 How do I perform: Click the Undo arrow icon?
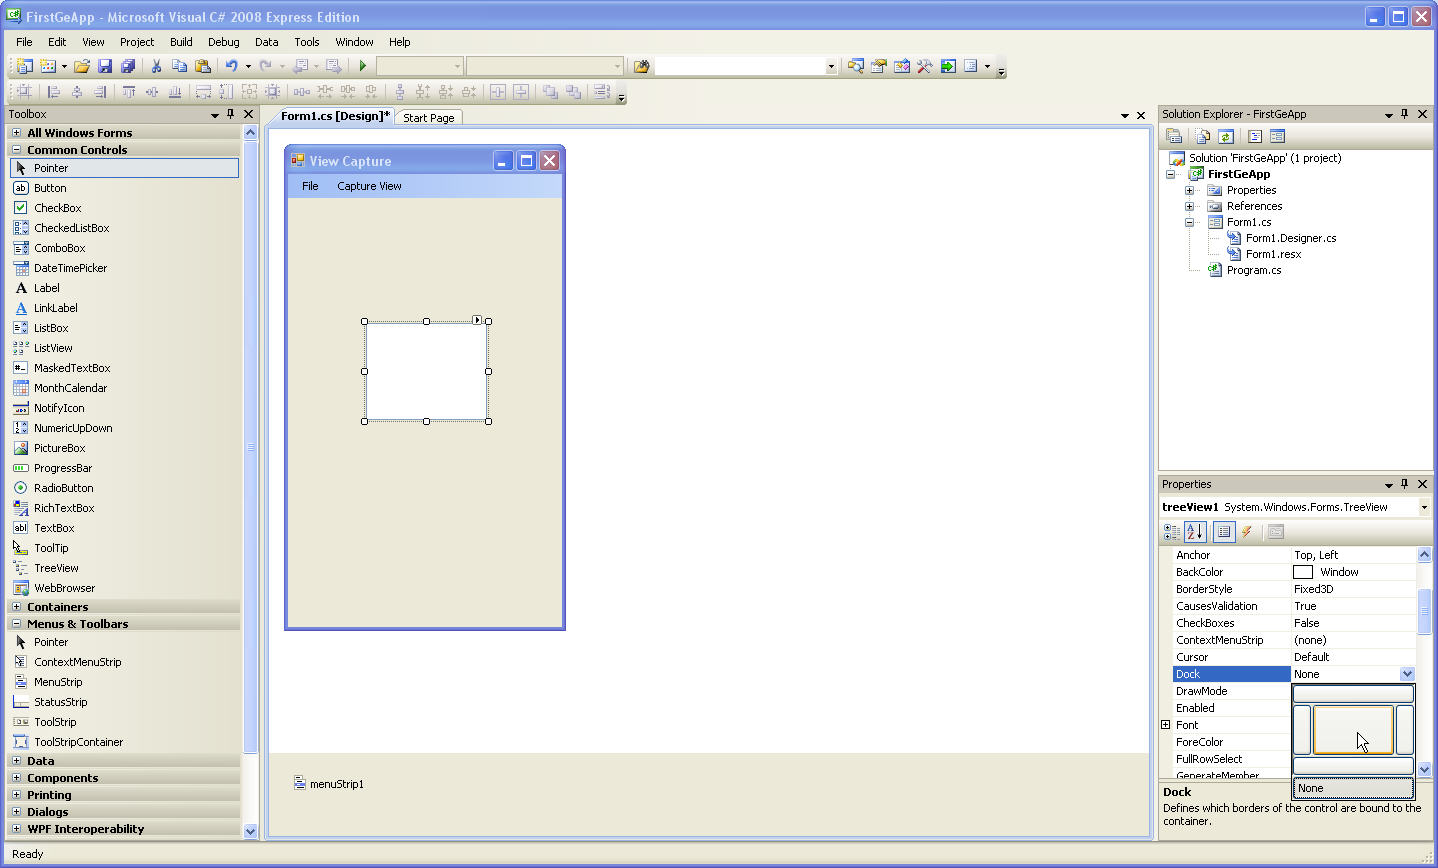(231, 66)
